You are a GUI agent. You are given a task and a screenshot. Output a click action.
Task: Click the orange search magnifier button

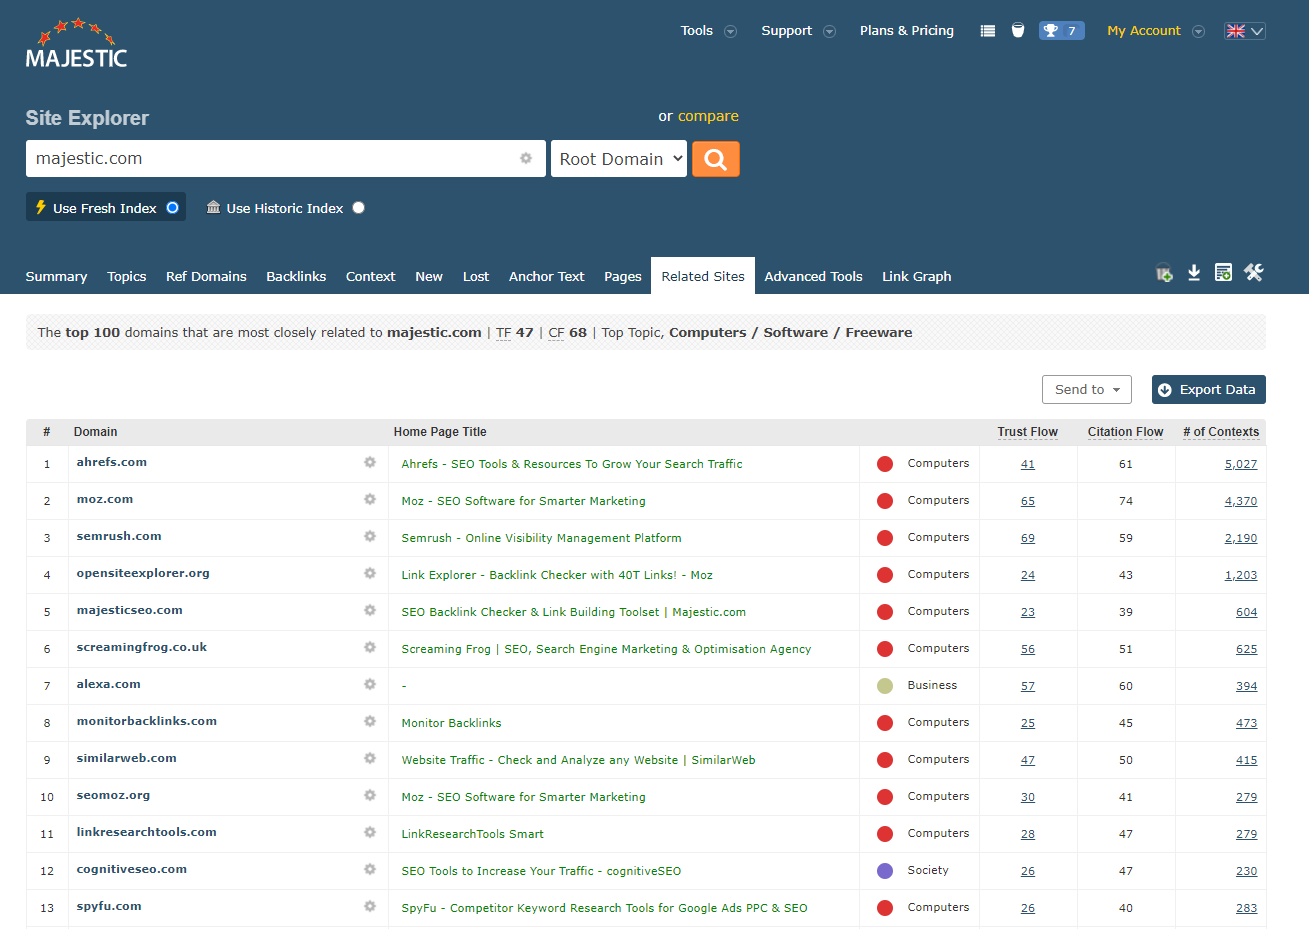715,159
